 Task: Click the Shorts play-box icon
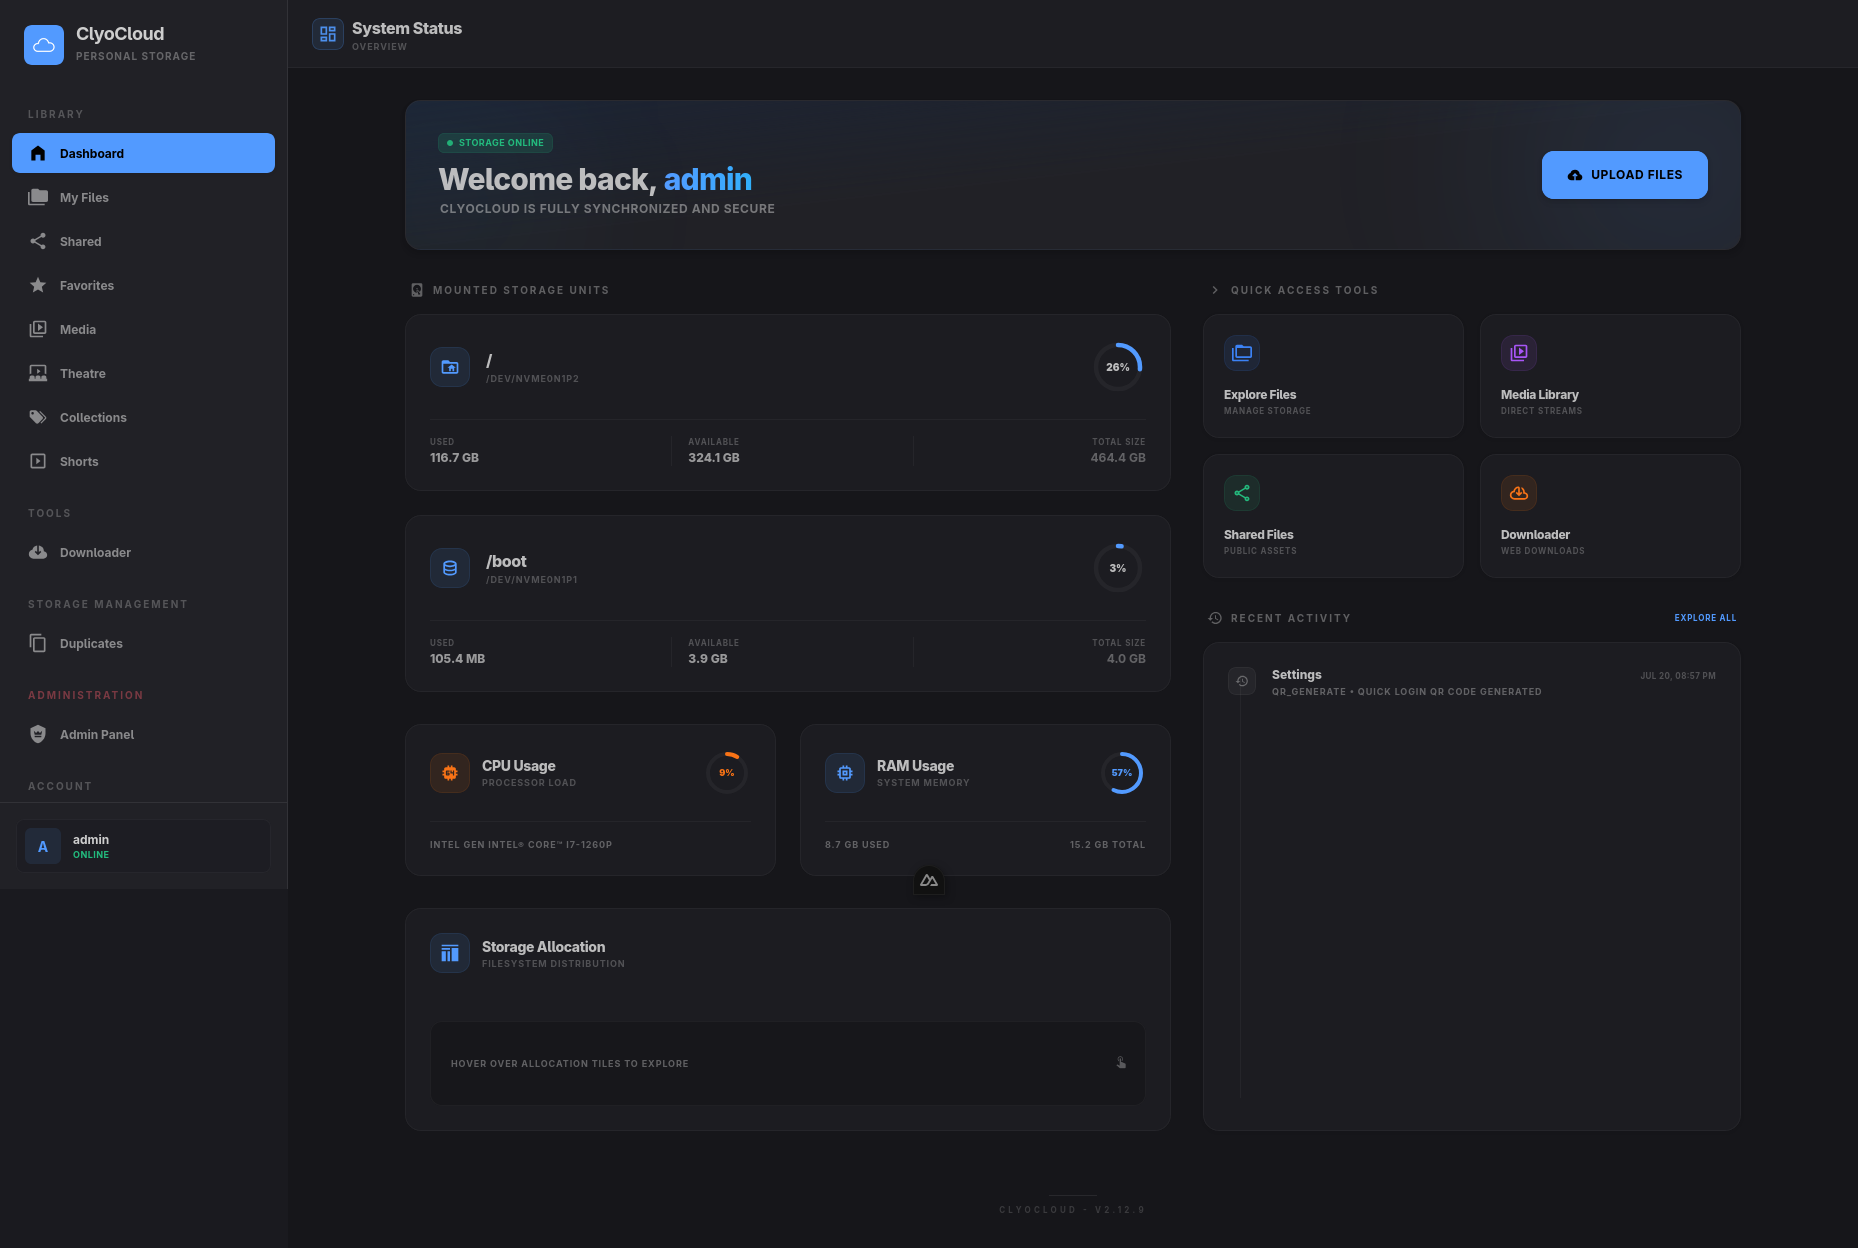(38, 461)
